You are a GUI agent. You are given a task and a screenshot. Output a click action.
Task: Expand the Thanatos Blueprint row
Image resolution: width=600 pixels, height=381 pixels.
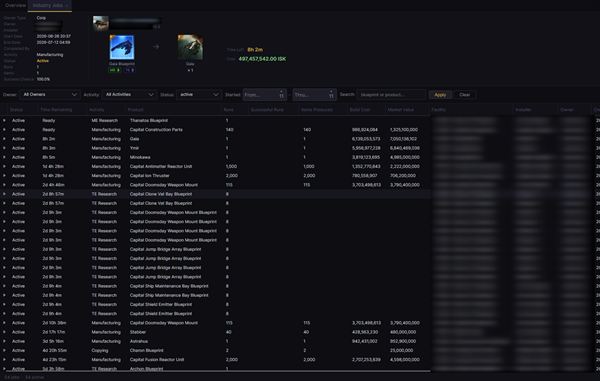(4, 120)
